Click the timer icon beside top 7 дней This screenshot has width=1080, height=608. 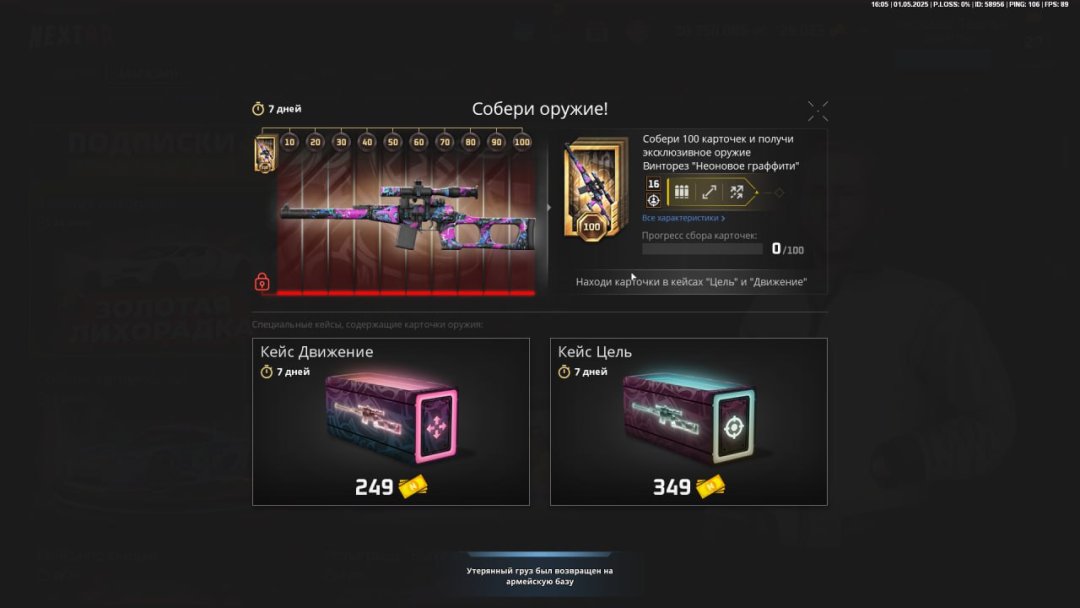[x=258, y=109]
